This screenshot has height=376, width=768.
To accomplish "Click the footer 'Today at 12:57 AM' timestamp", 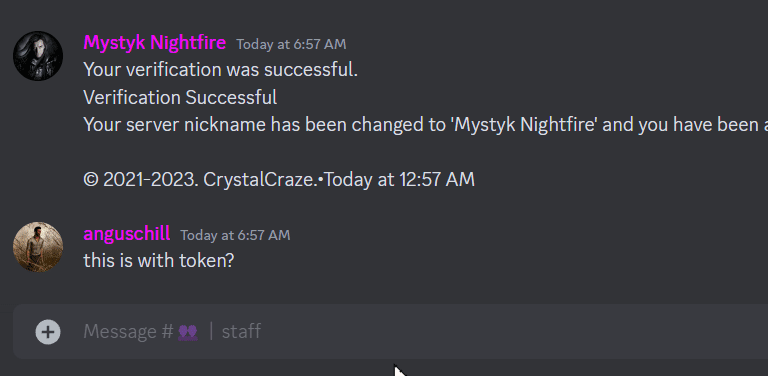I will [400, 180].
